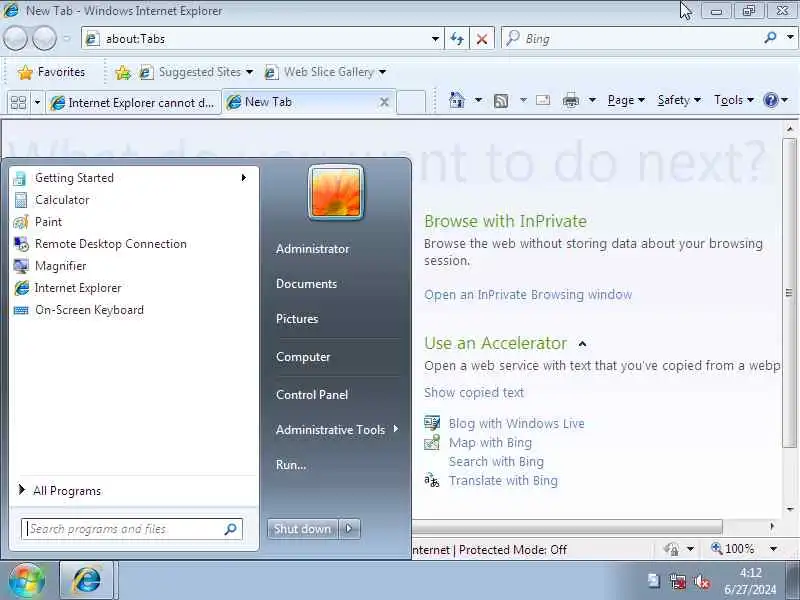Screen dimensions: 800x600
Task: Open the zoom level dropdown arrow
Action: click(x=773, y=549)
